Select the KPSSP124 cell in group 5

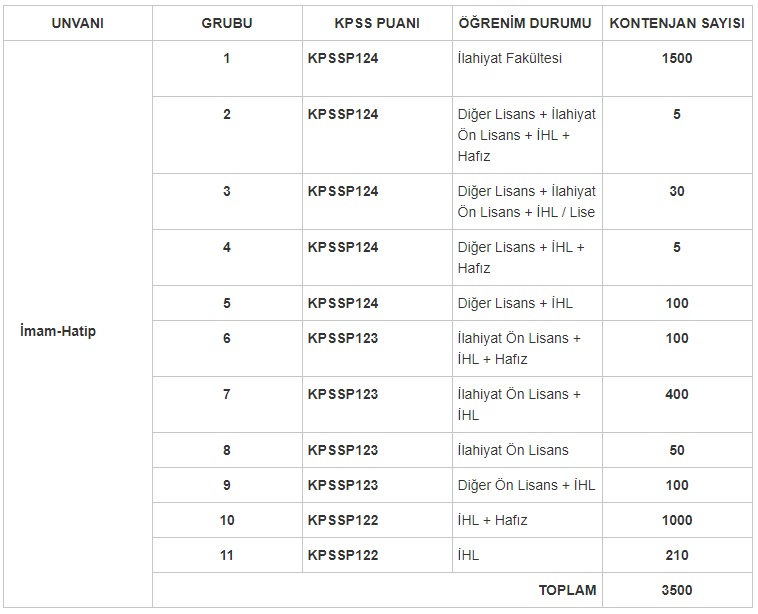(343, 303)
